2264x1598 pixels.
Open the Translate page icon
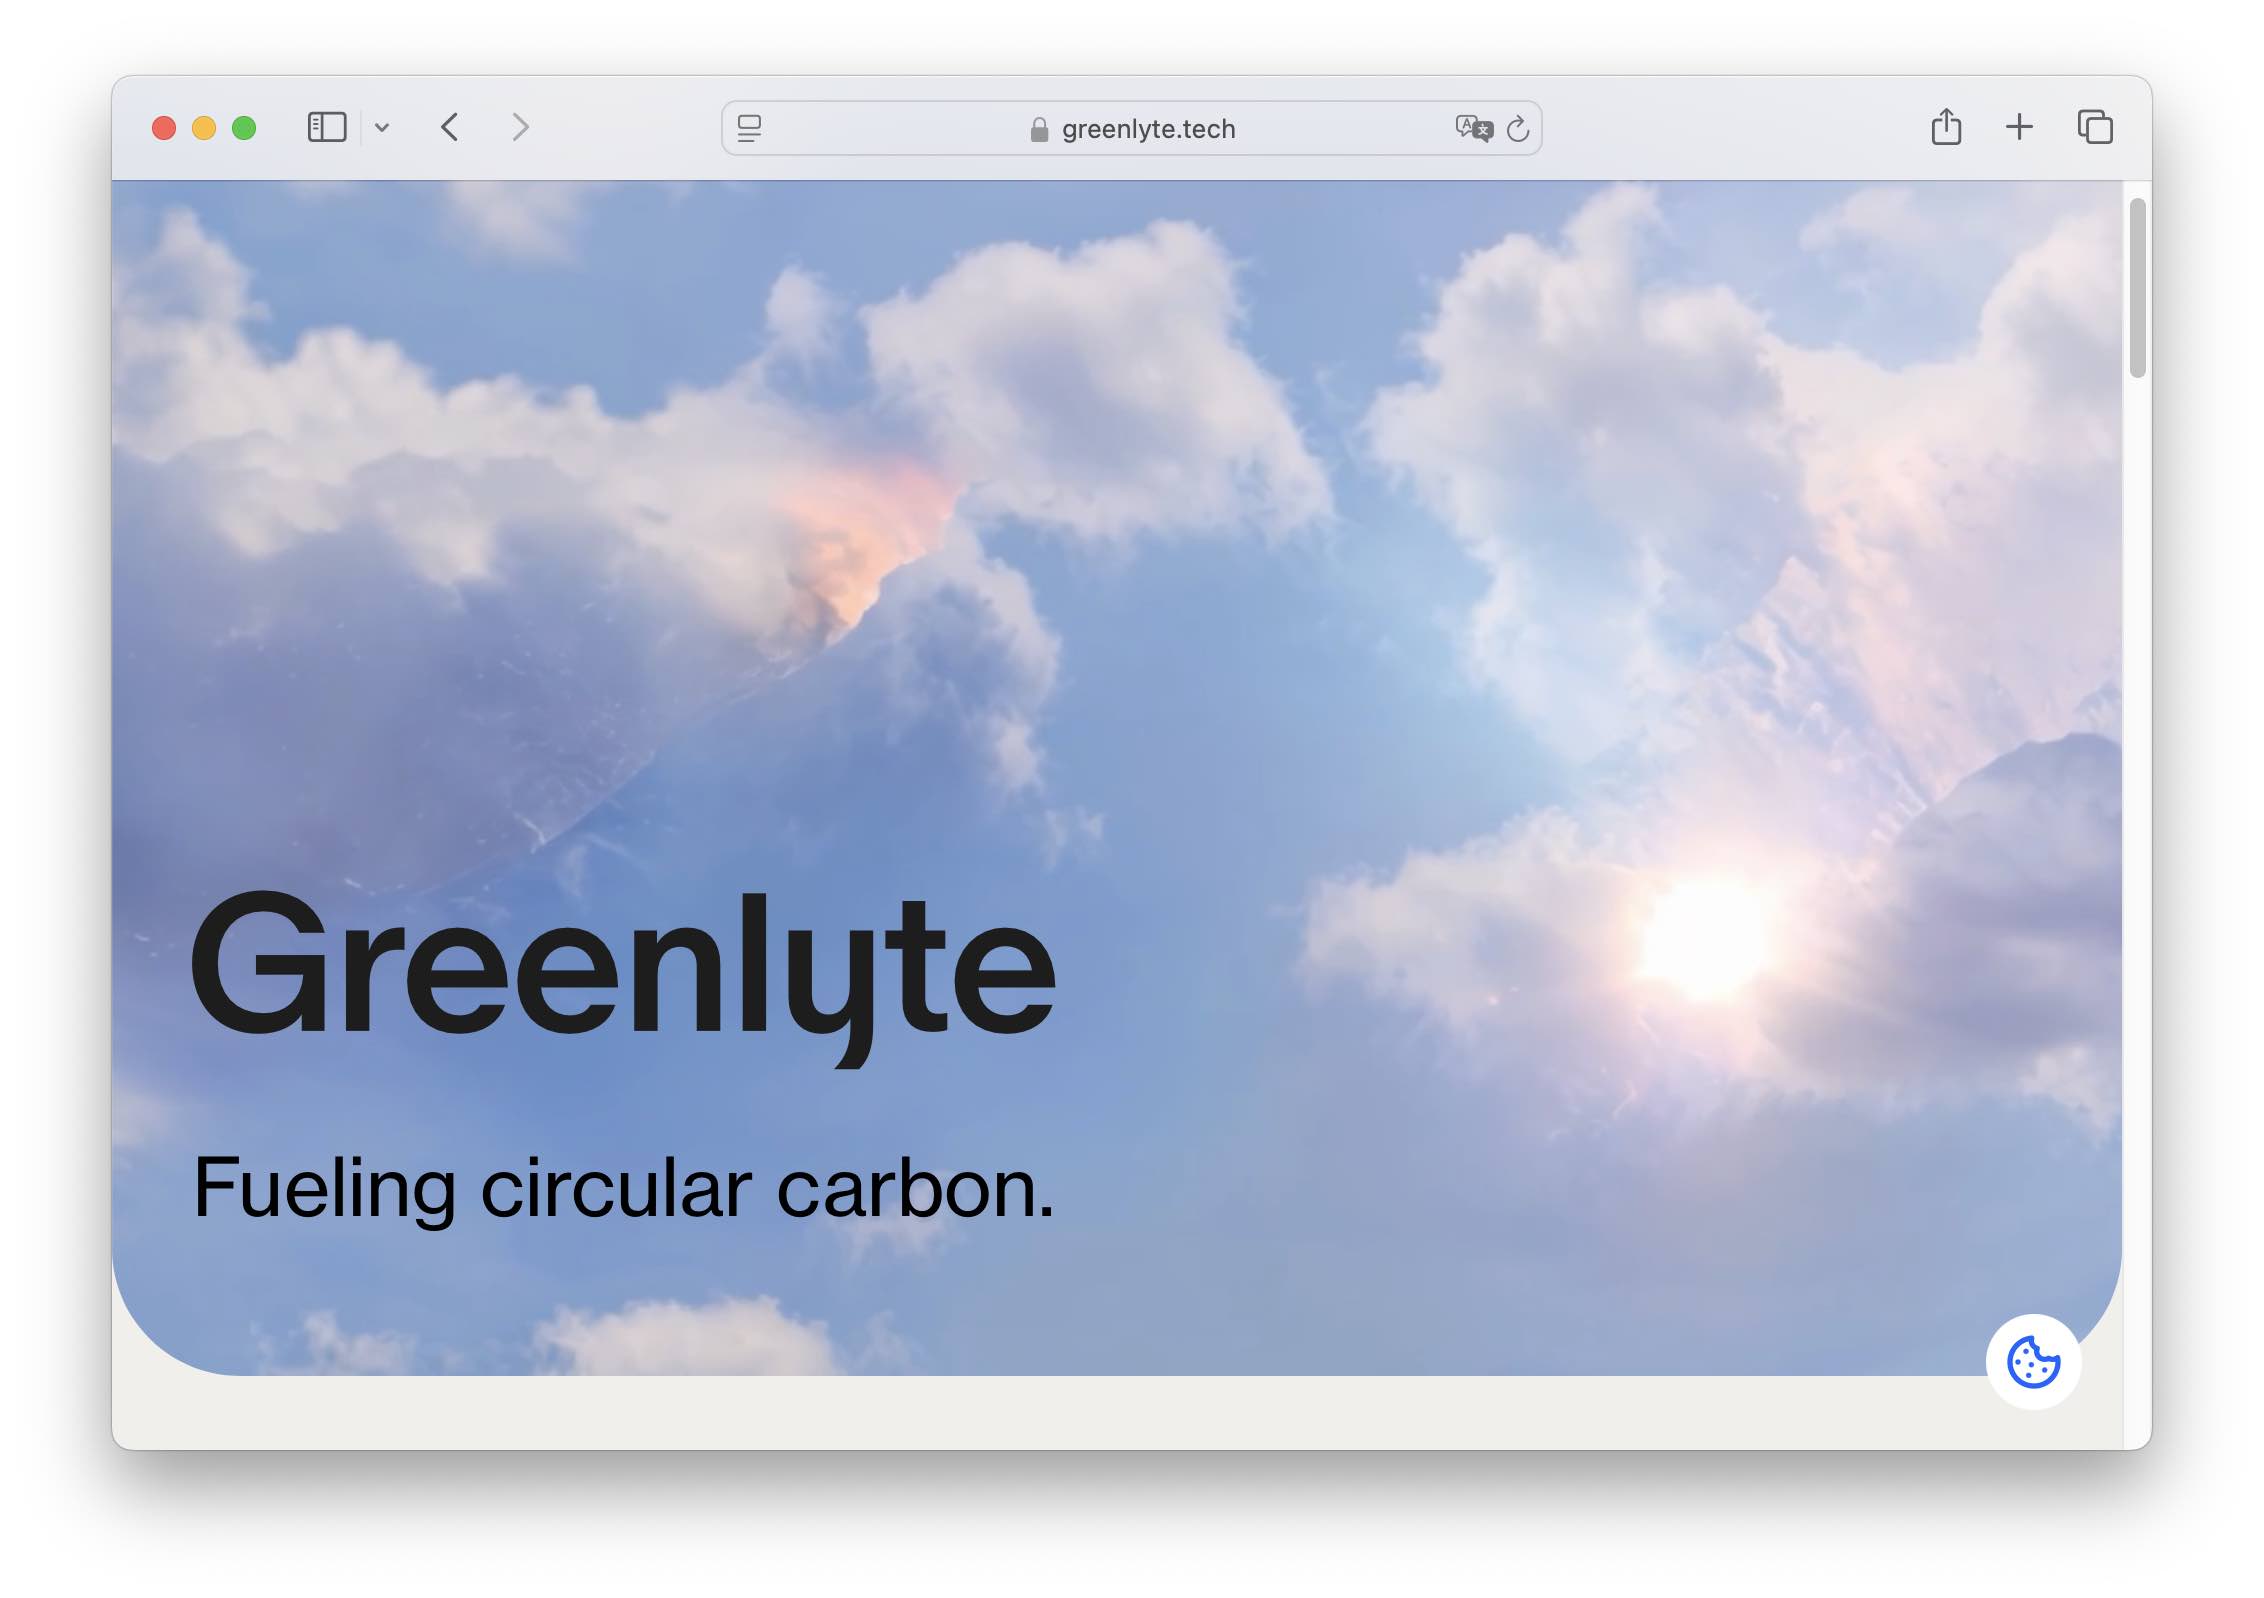(x=1473, y=128)
